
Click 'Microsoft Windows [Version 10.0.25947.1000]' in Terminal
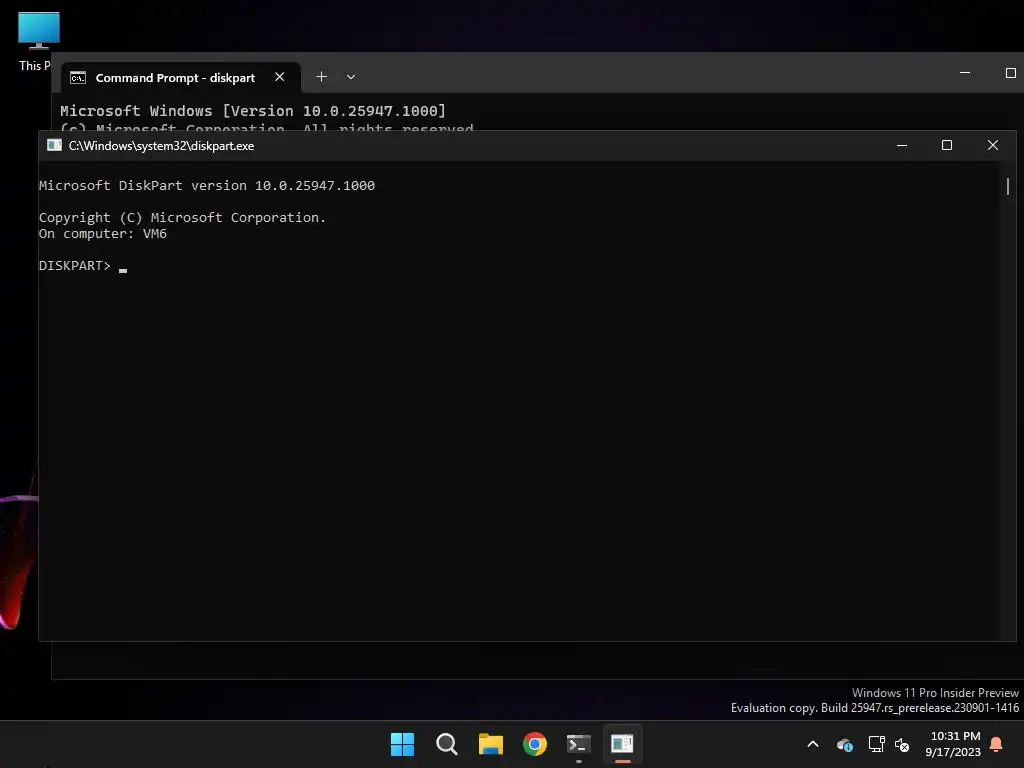pyautogui.click(x=253, y=111)
